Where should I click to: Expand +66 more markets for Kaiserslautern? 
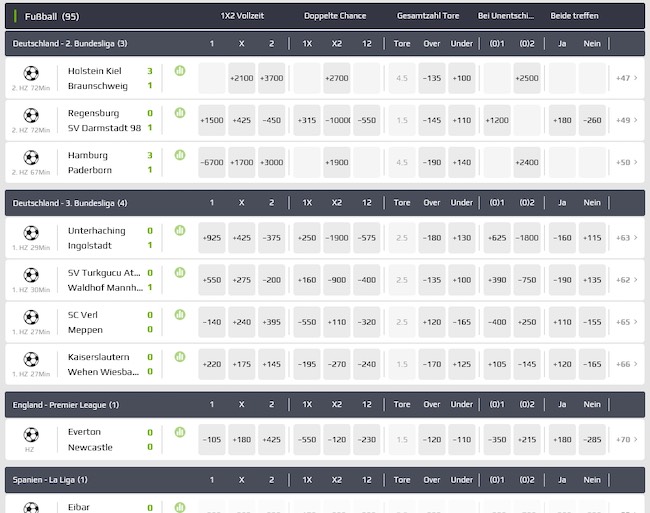pos(626,364)
